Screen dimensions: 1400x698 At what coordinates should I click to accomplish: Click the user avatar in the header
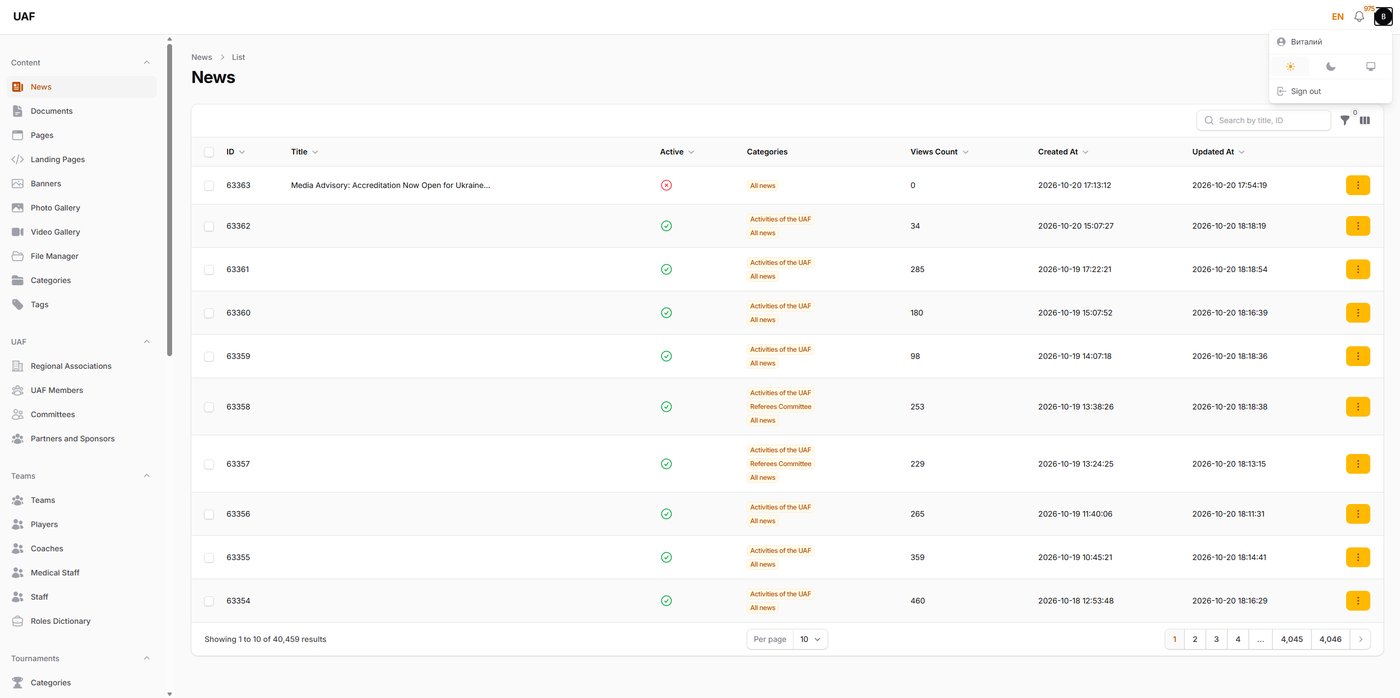[1383, 16]
